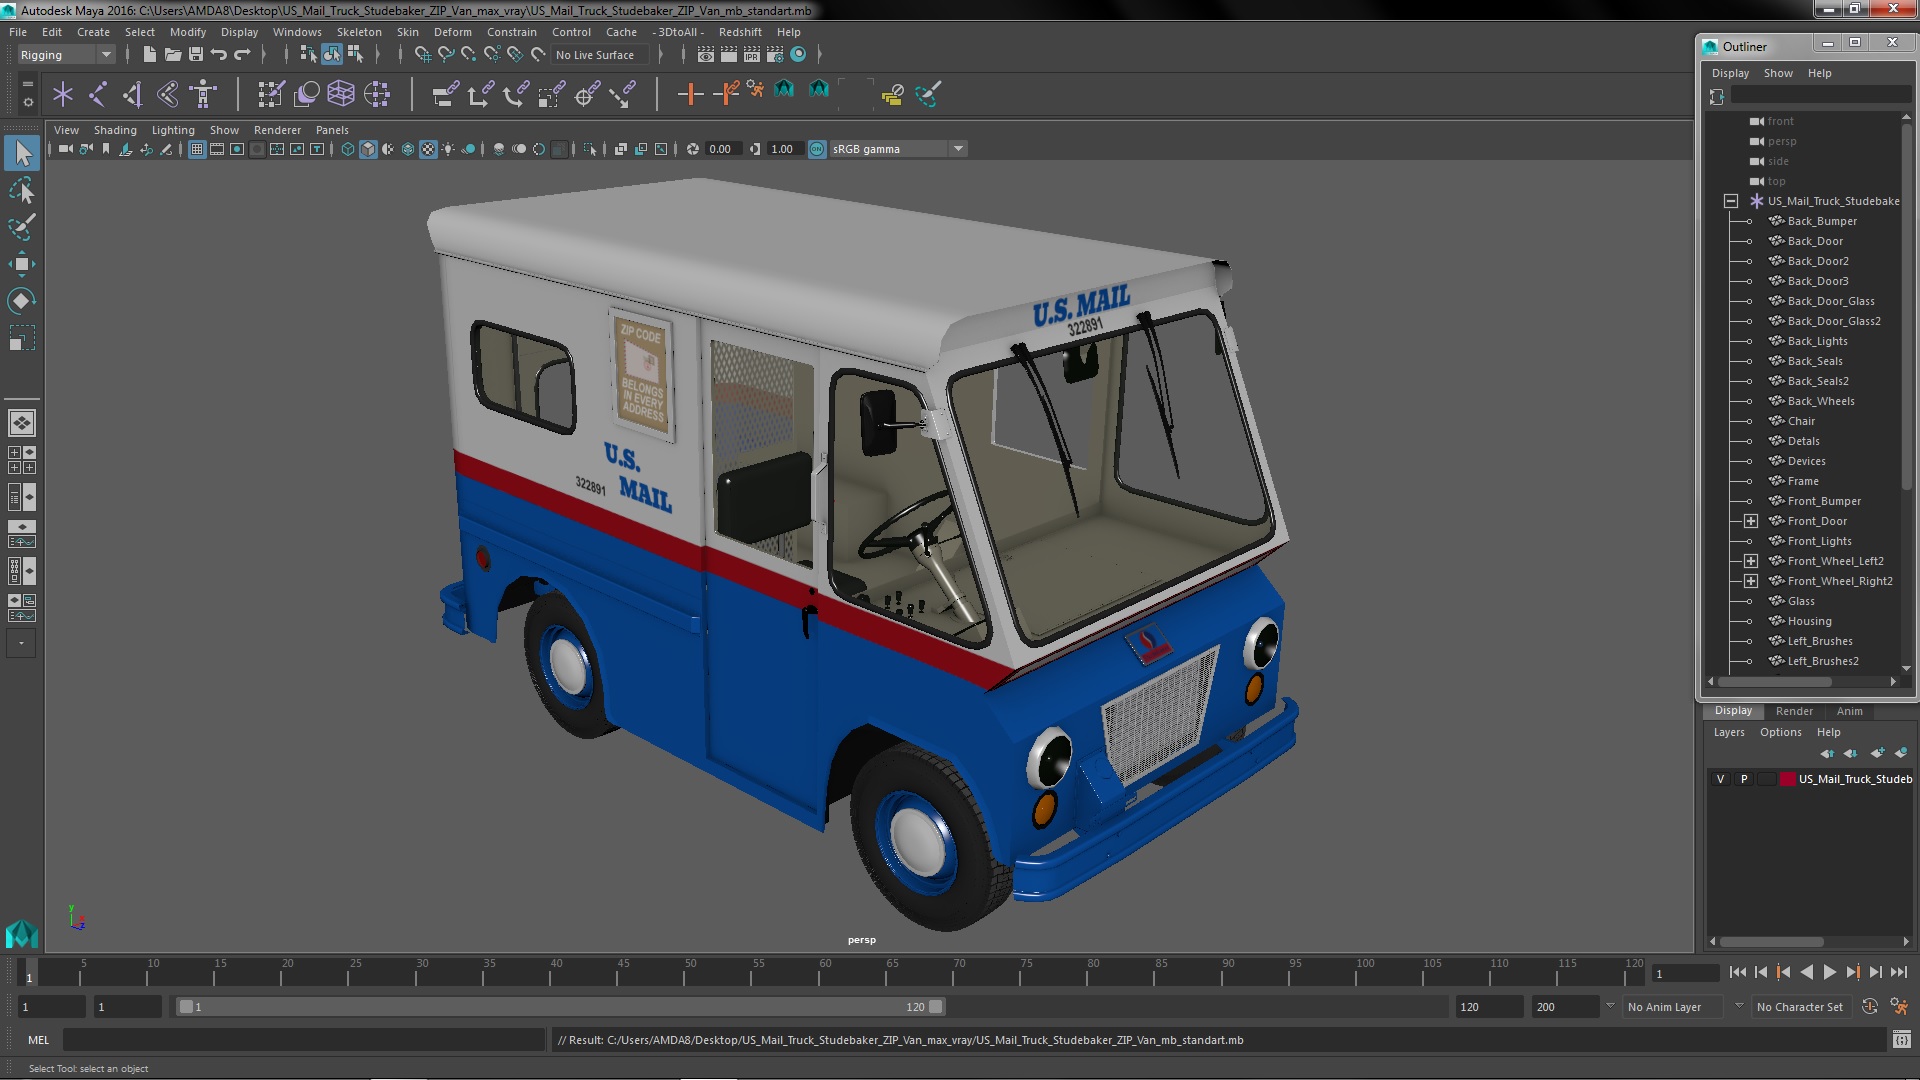Open the Script Editor icon

[1901, 1040]
